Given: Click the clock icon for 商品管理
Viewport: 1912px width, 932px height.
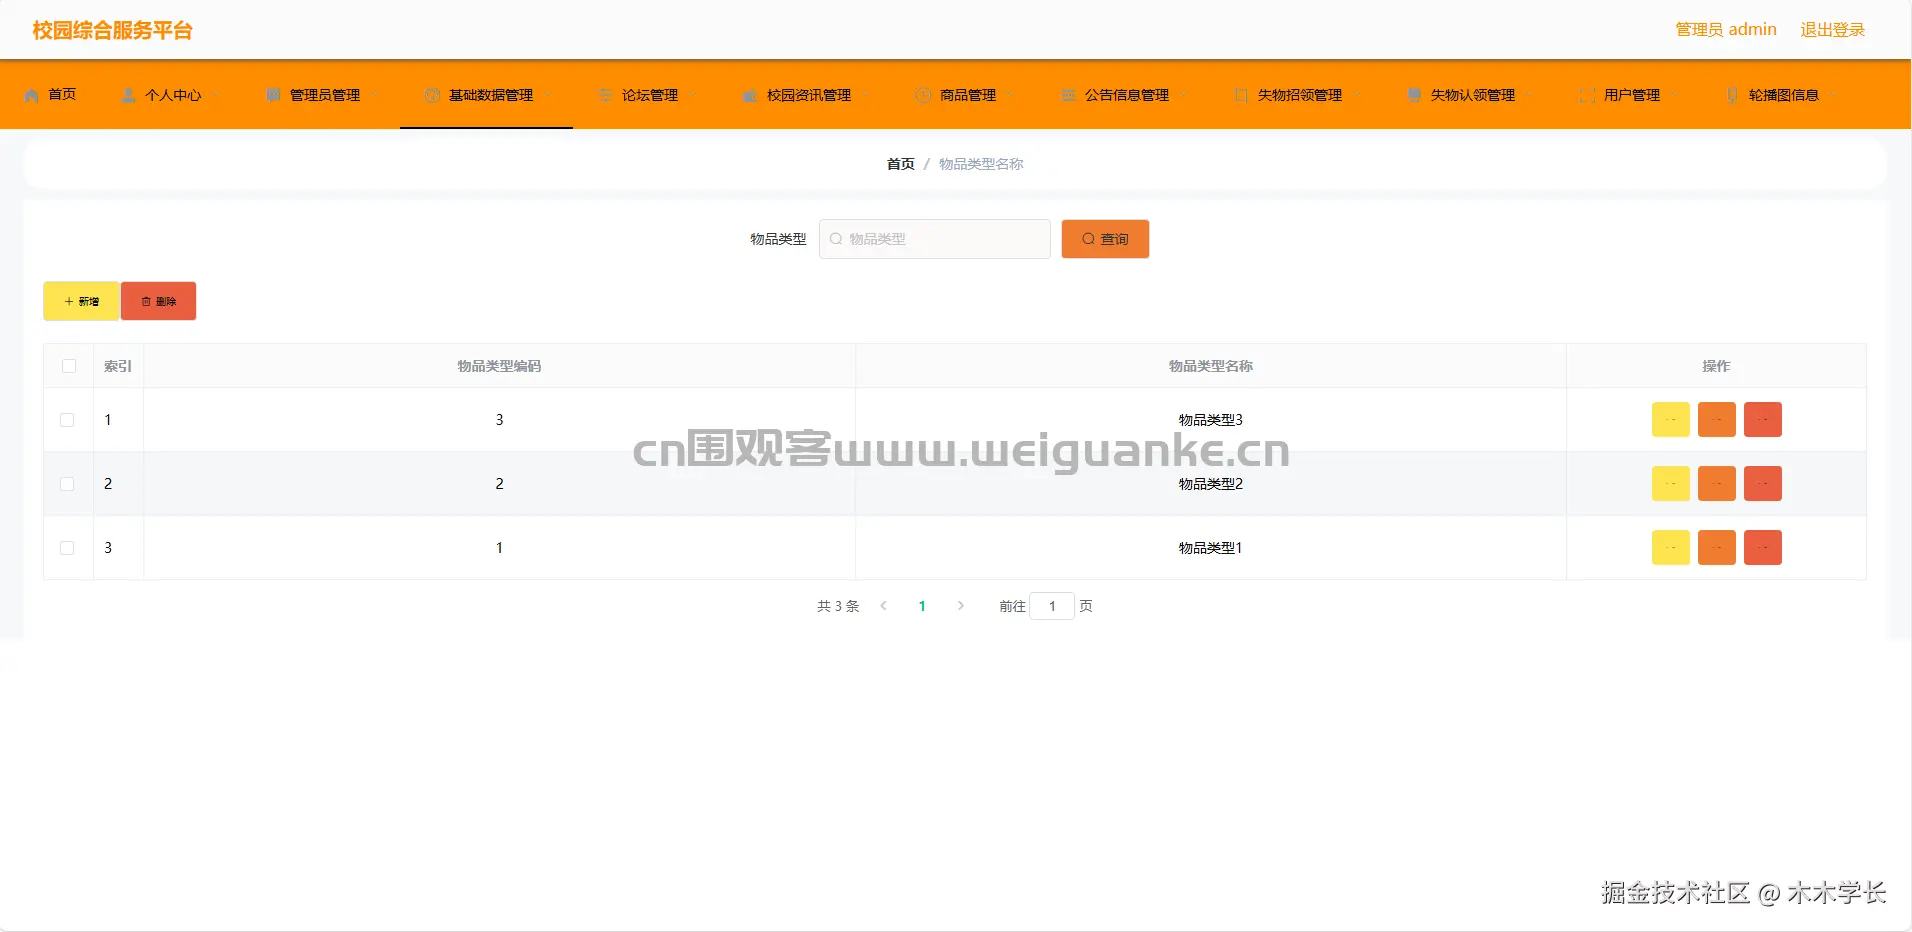Looking at the screenshot, I should tap(923, 95).
